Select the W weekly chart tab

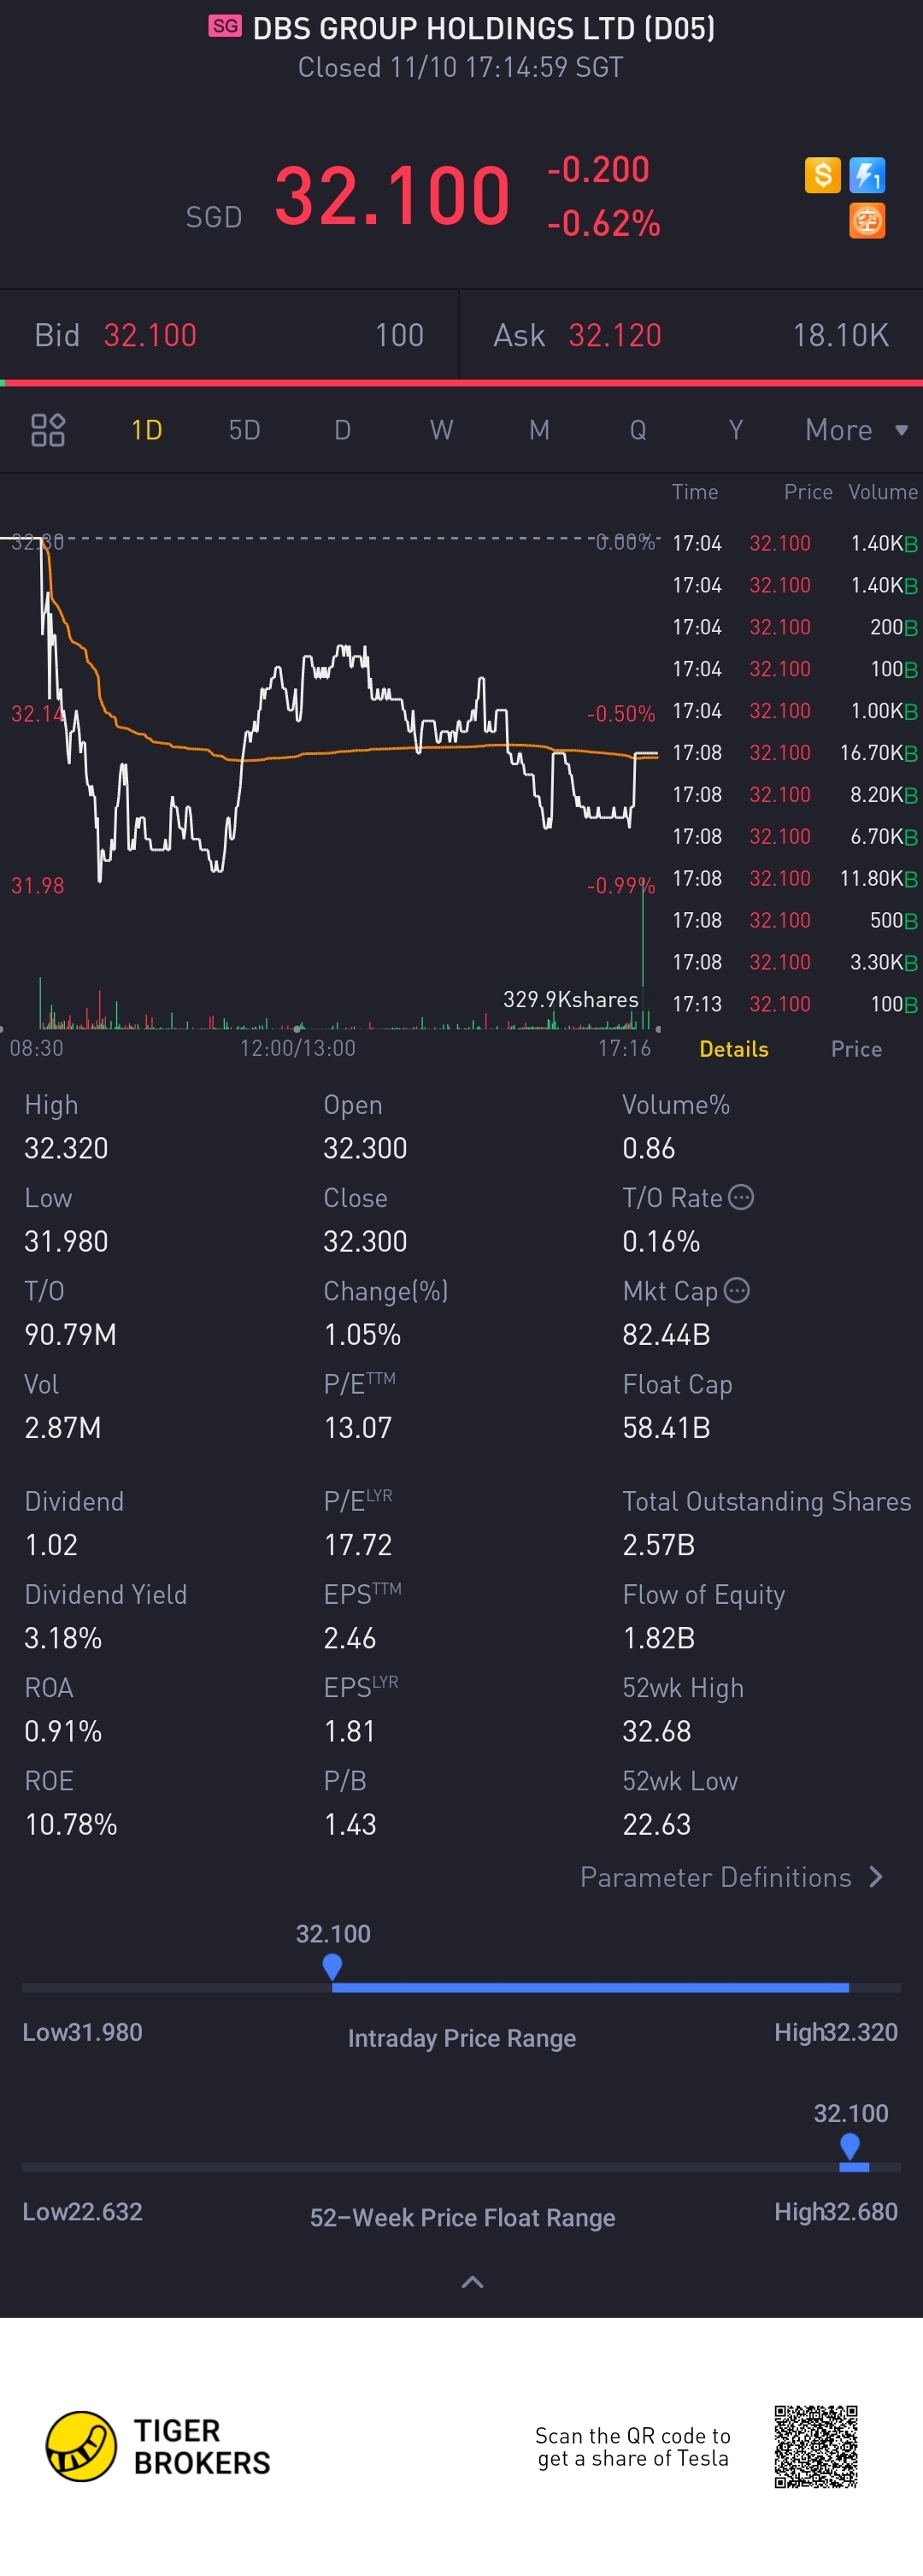pyautogui.click(x=441, y=430)
